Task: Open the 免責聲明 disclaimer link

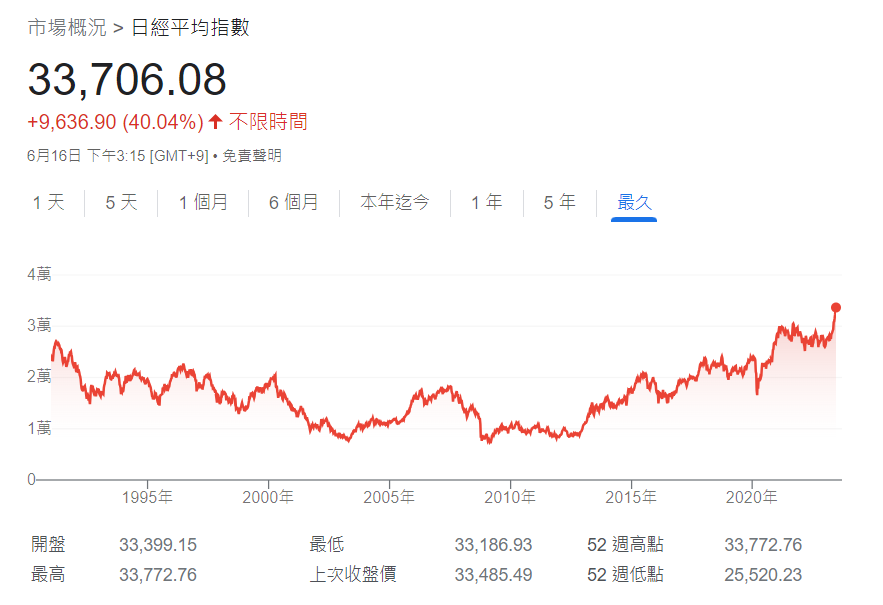Action: click(x=252, y=155)
